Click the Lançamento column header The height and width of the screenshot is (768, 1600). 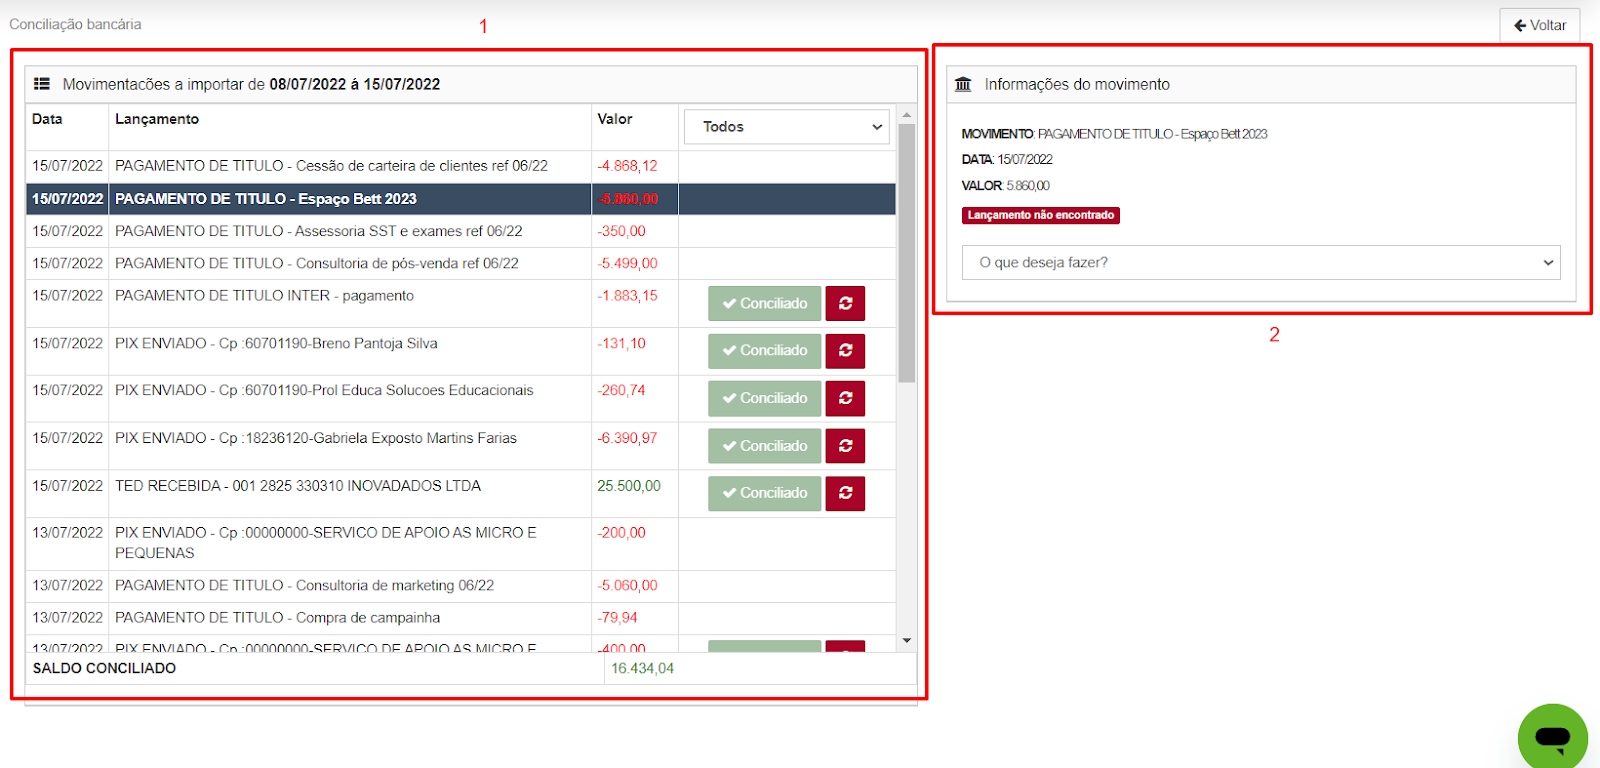157,119
